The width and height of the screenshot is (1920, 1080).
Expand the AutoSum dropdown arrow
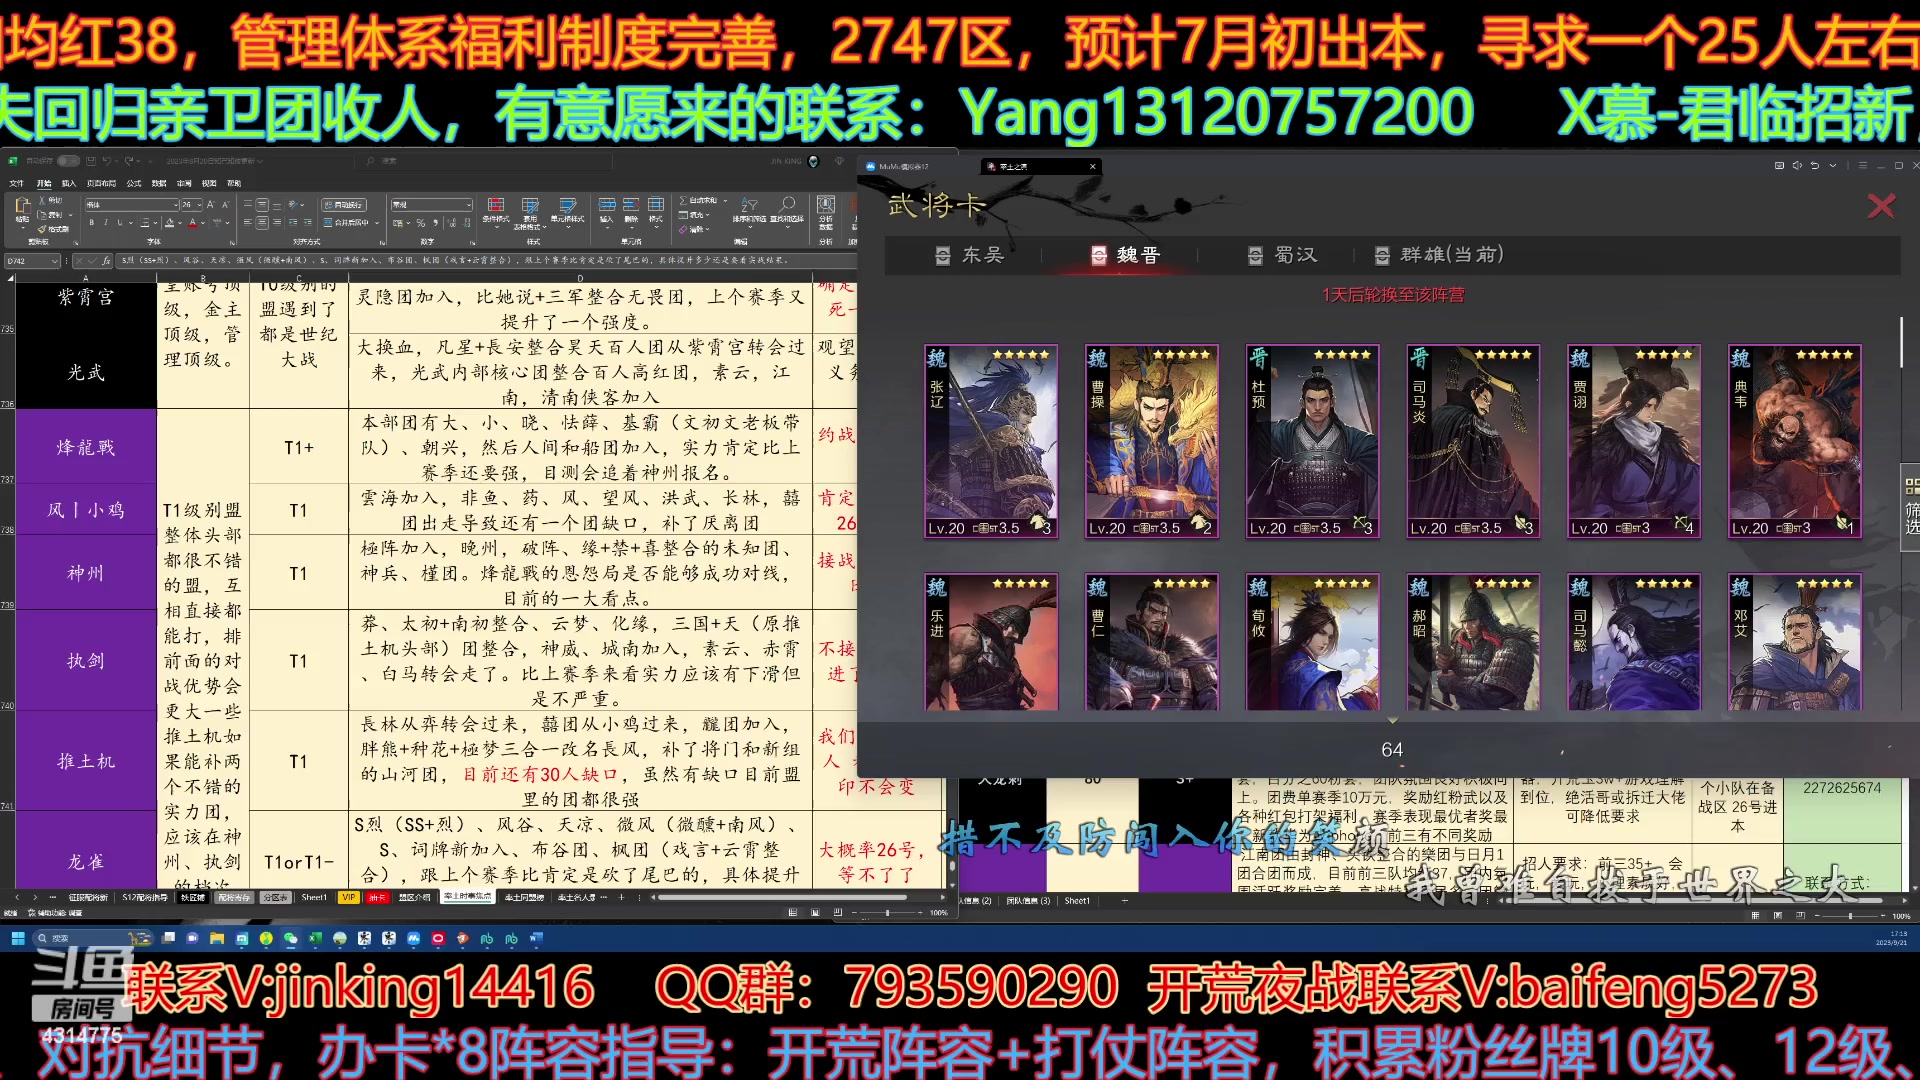725,201
